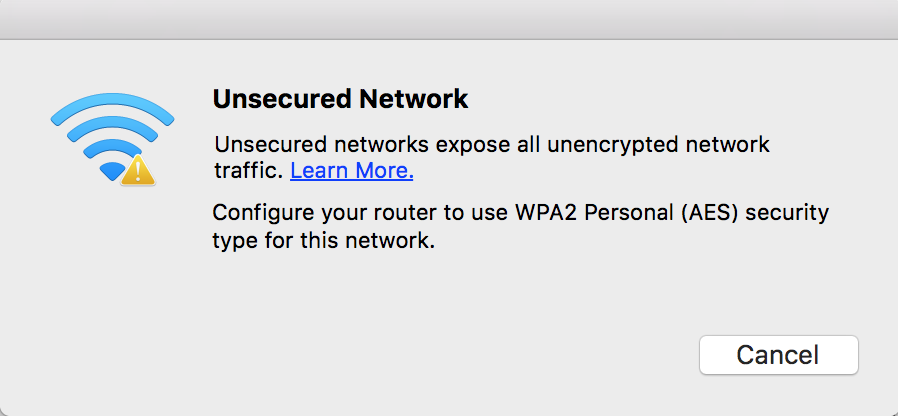This screenshot has width=898, height=416.
Task: Click the word 'Network' in the bold heading
Action: (x=413, y=99)
